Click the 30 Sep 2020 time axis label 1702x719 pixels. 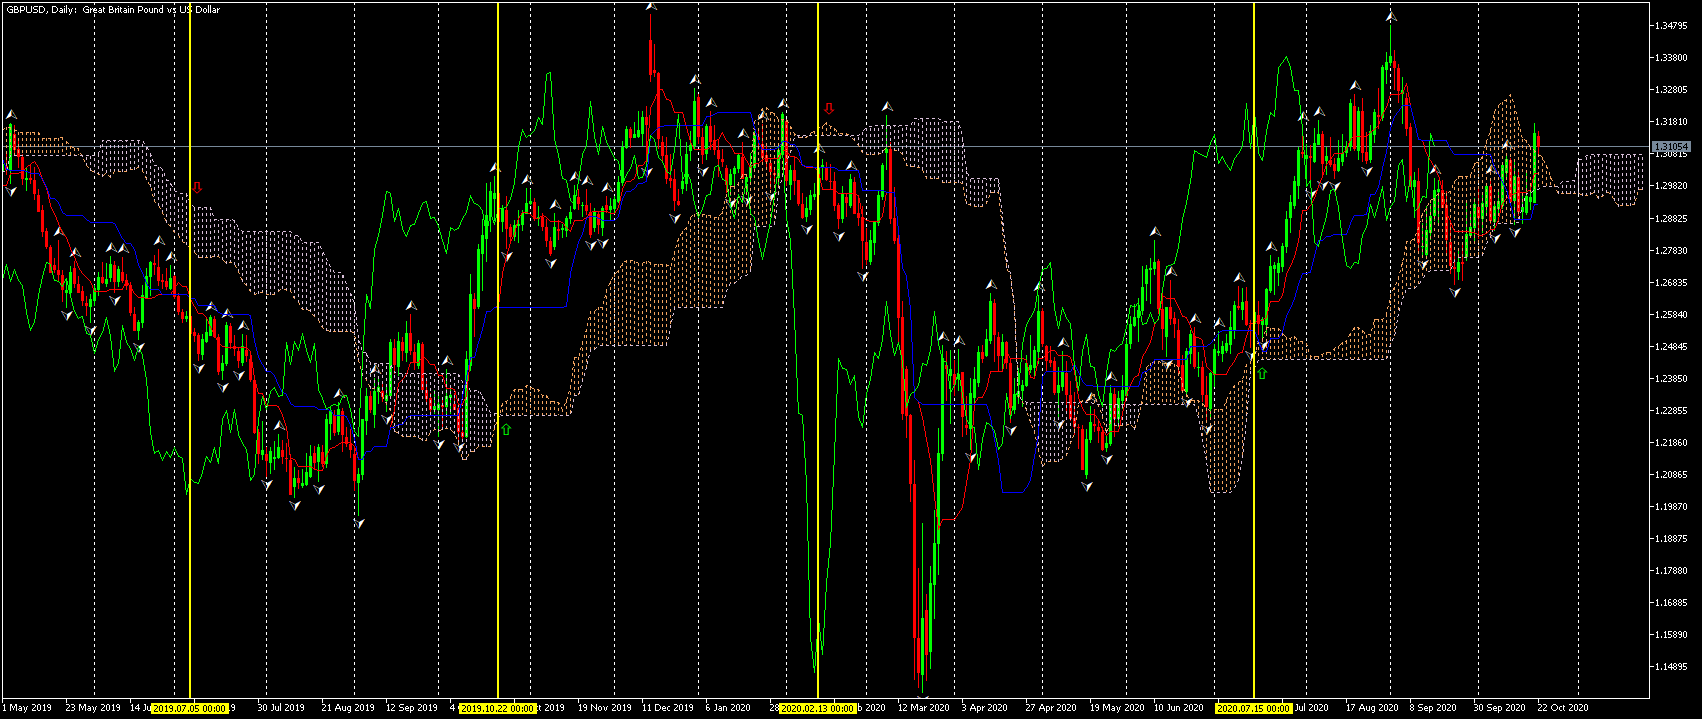(x=1499, y=708)
